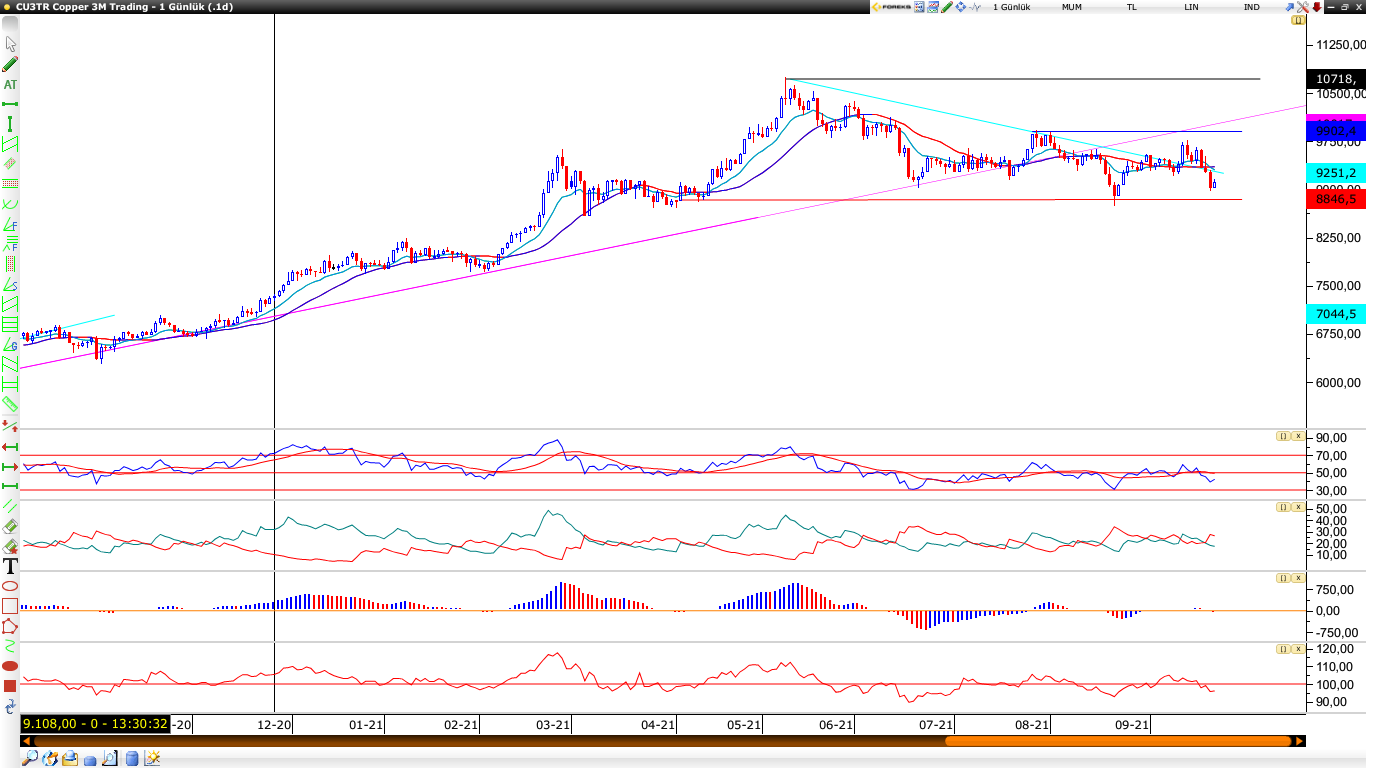1380x768 pixels.
Task: Click the blue crosshair move icon in title bar
Action: click(x=961, y=7)
